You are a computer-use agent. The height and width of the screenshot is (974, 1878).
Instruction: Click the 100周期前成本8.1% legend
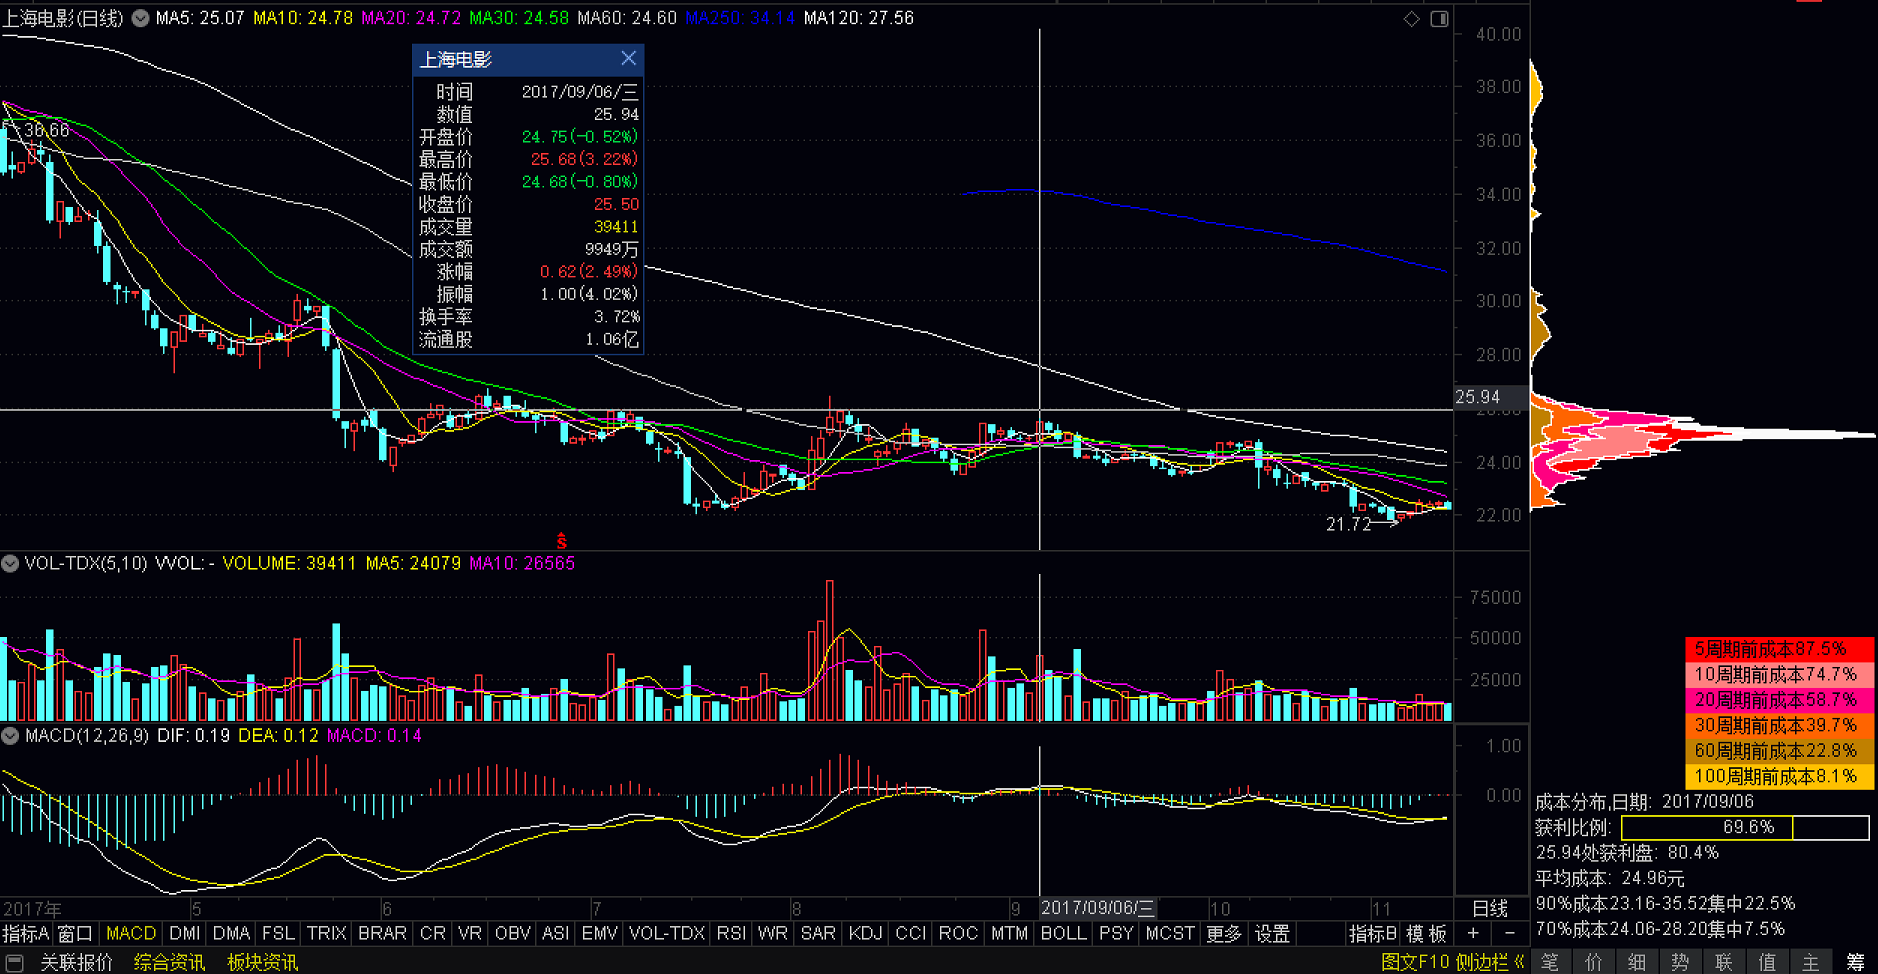(1779, 776)
